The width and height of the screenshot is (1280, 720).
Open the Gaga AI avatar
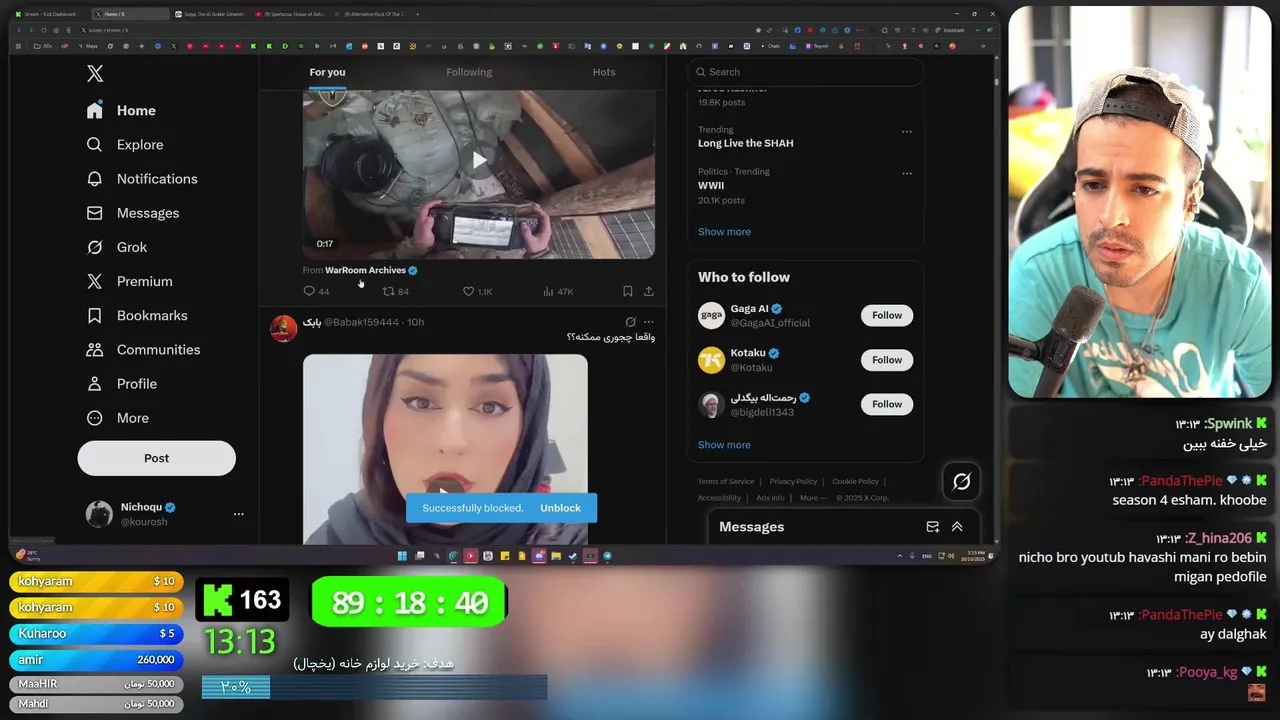[x=711, y=315]
